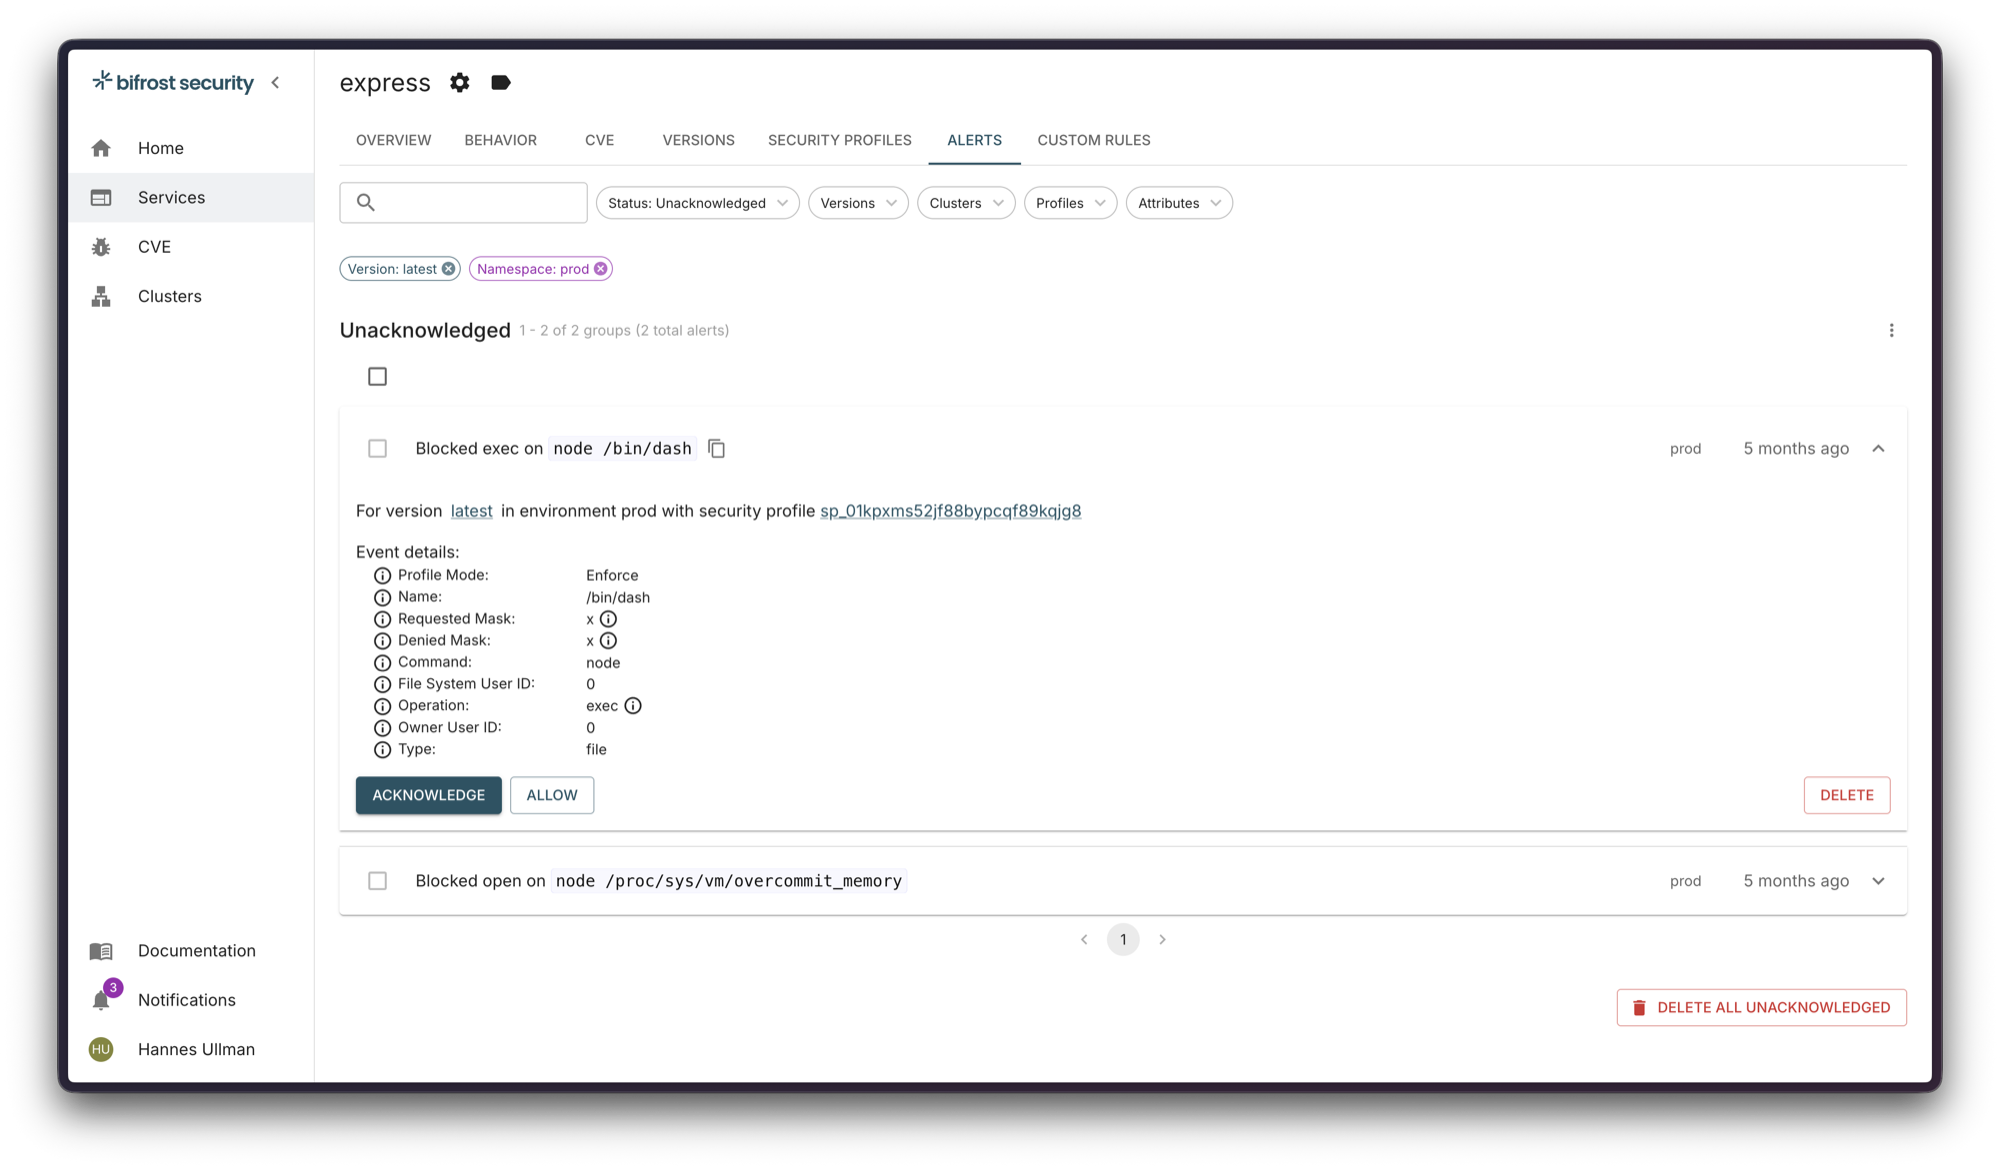The height and width of the screenshot is (1169, 2000).
Task: Copy the node /bin/dash alert text
Action: coord(716,448)
